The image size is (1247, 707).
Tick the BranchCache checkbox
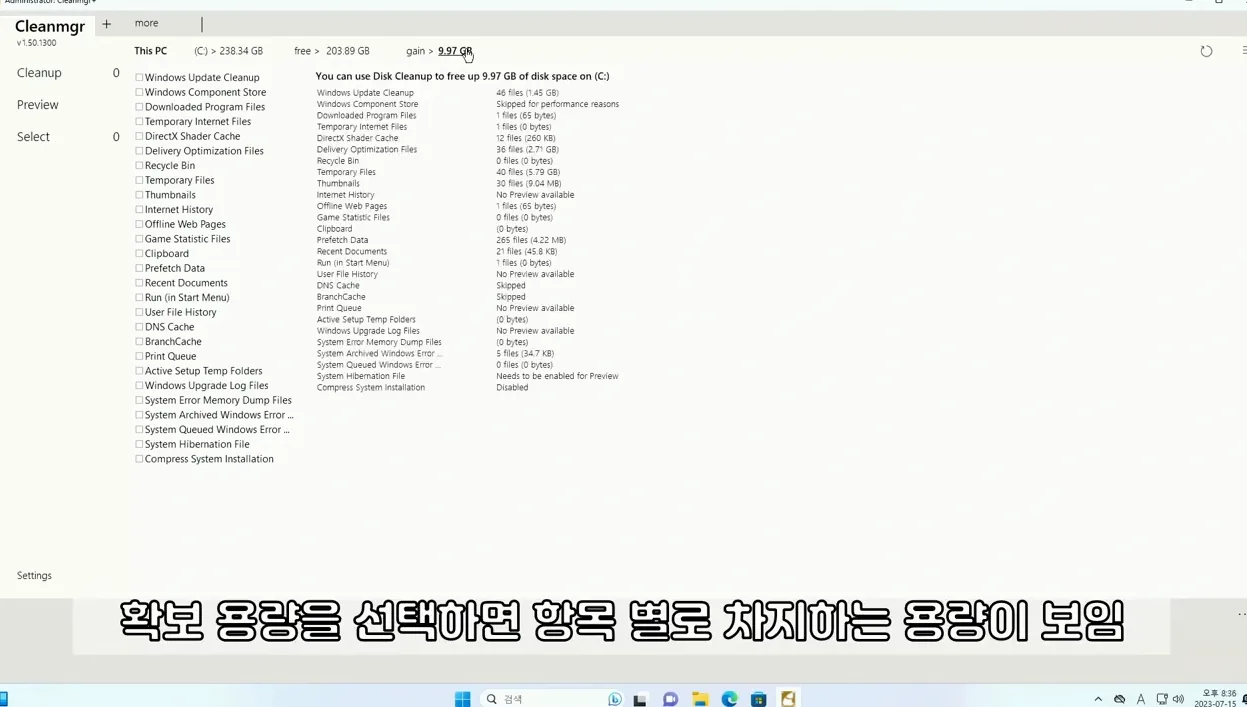tap(139, 341)
